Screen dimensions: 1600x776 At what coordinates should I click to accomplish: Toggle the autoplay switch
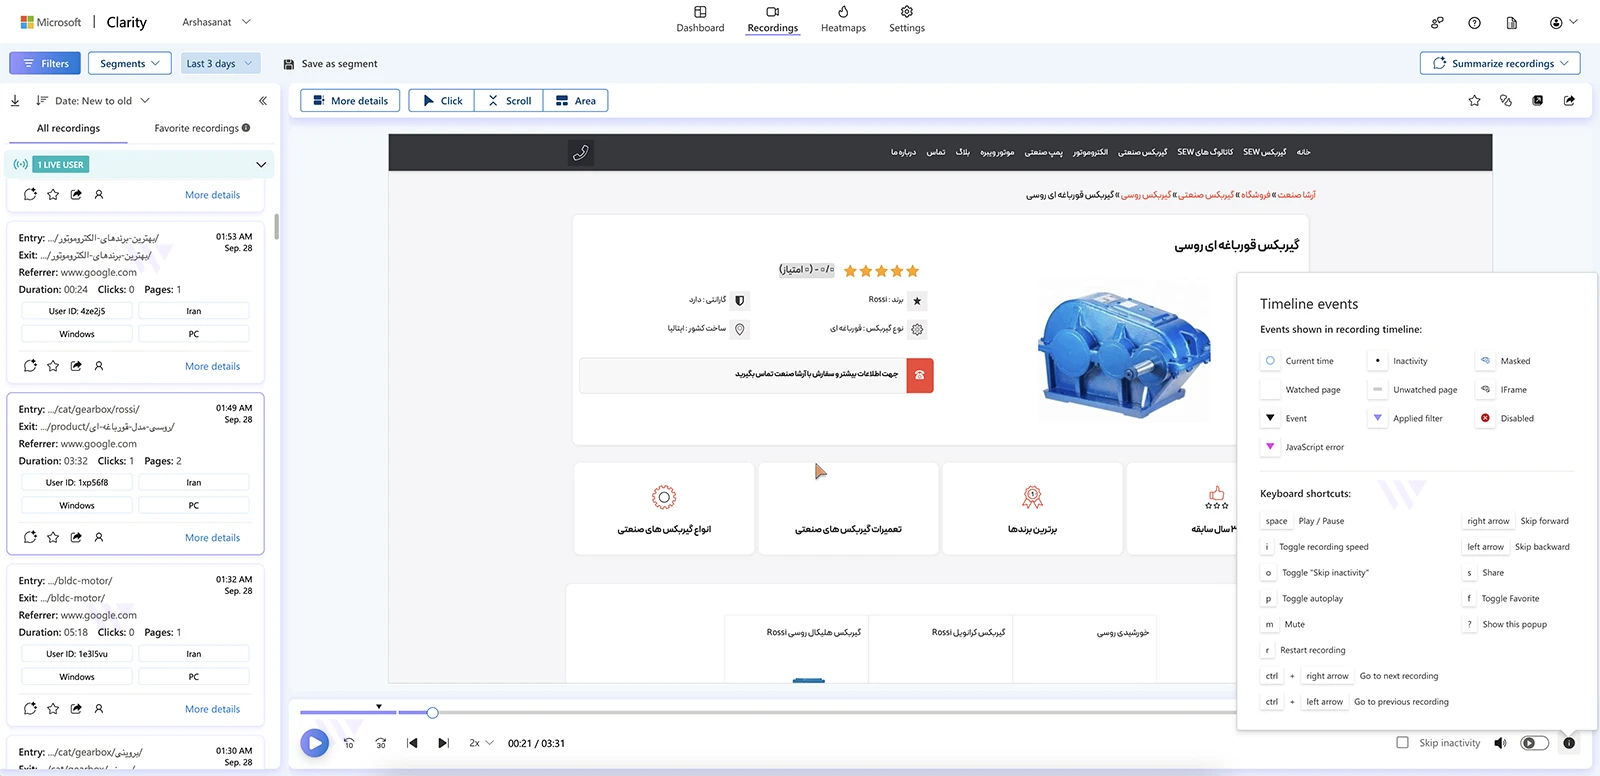click(1534, 743)
